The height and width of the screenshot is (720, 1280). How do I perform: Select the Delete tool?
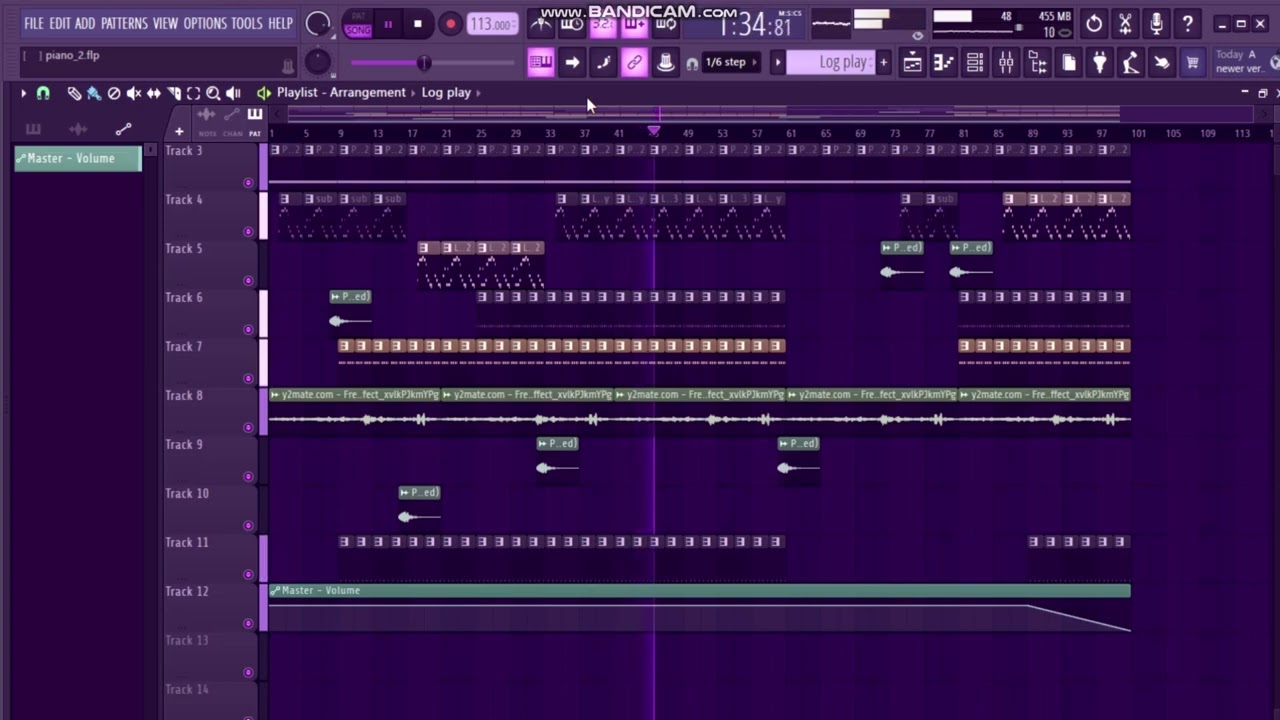point(114,93)
